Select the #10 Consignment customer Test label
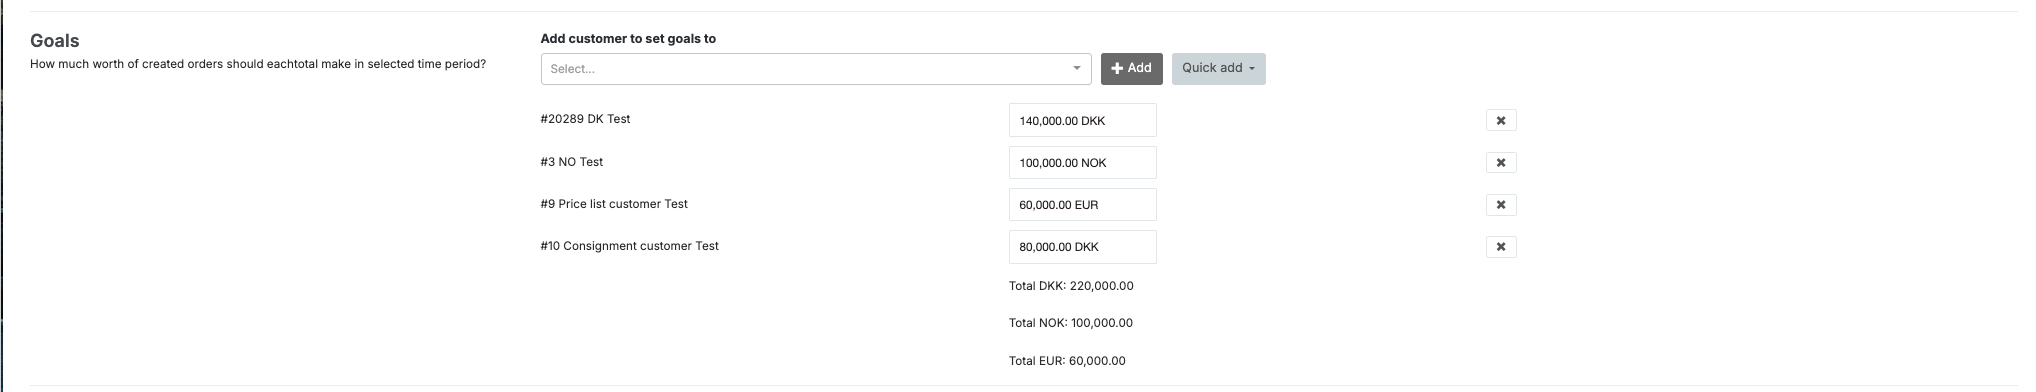This screenshot has height=392, width=2036. click(x=629, y=246)
